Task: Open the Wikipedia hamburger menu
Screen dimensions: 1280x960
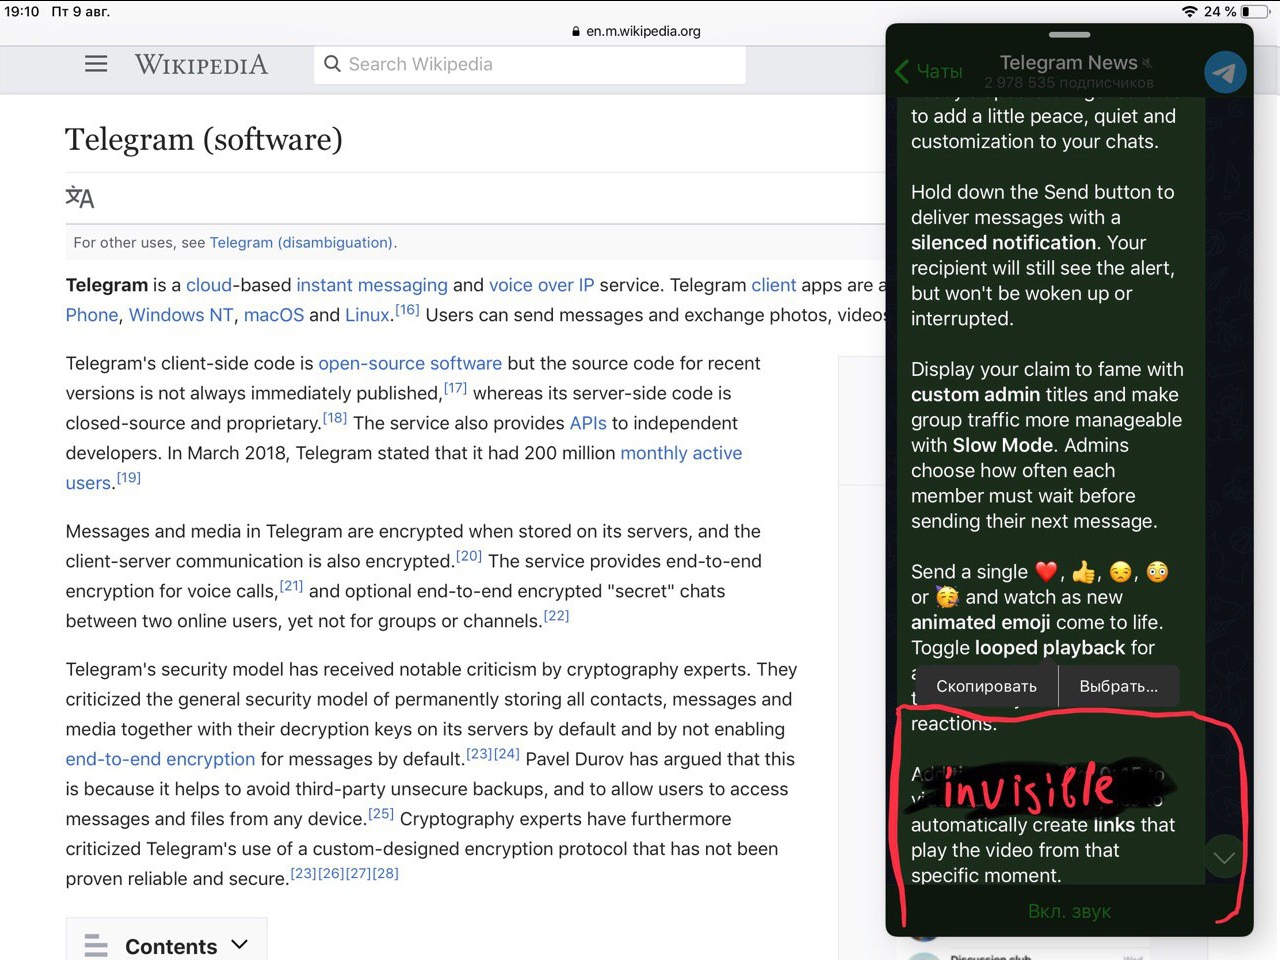Action: (96, 63)
